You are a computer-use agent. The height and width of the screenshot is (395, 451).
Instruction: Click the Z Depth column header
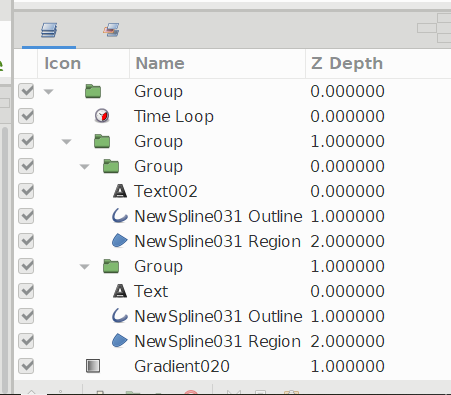click(347, 63)
